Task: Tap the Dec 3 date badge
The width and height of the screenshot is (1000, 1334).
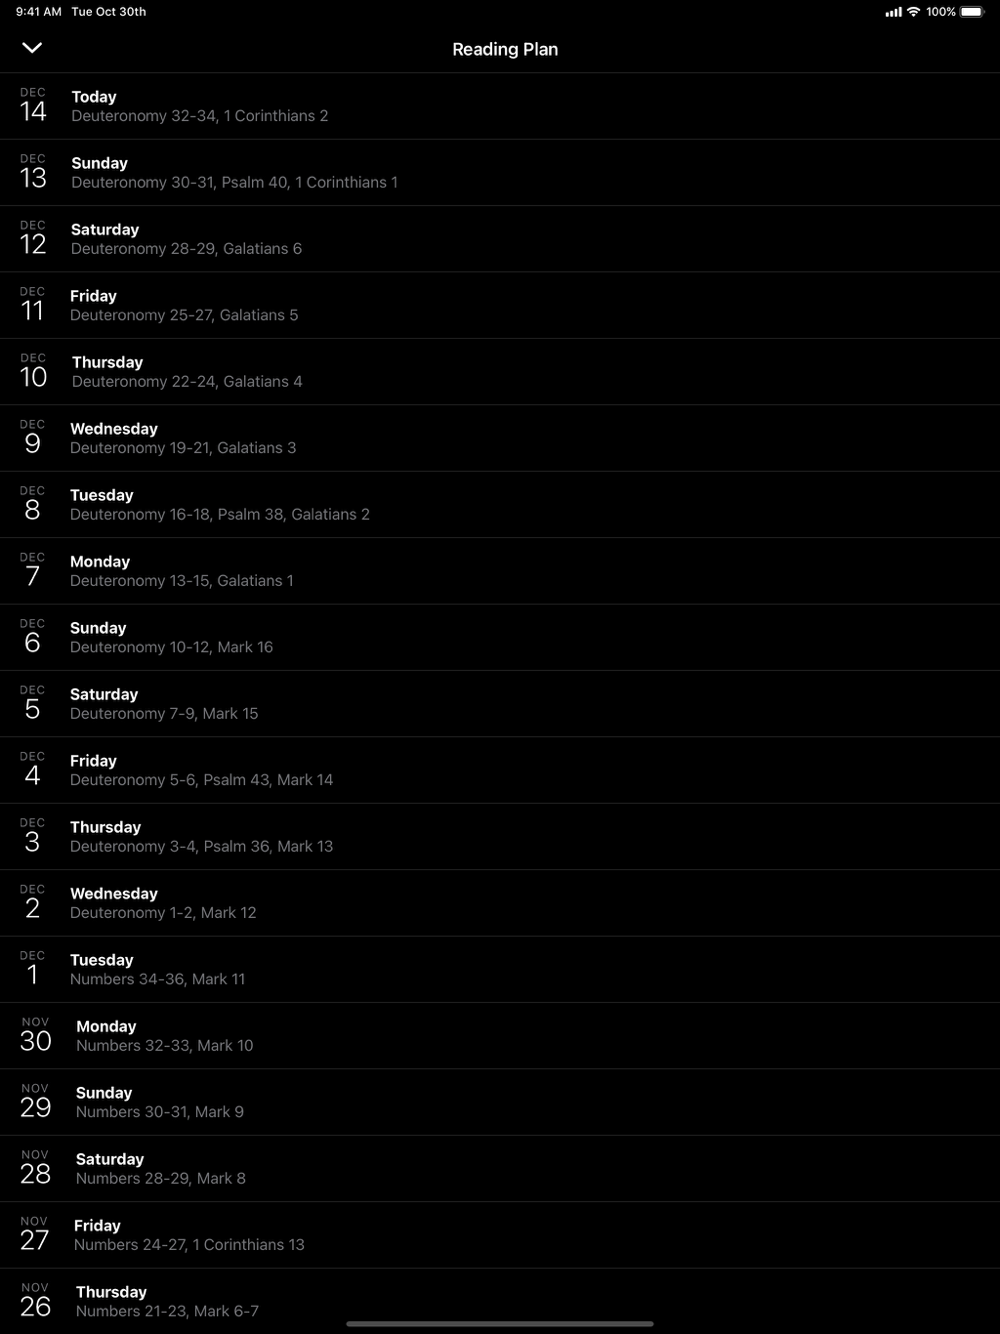Action: (x=33, y=836)
